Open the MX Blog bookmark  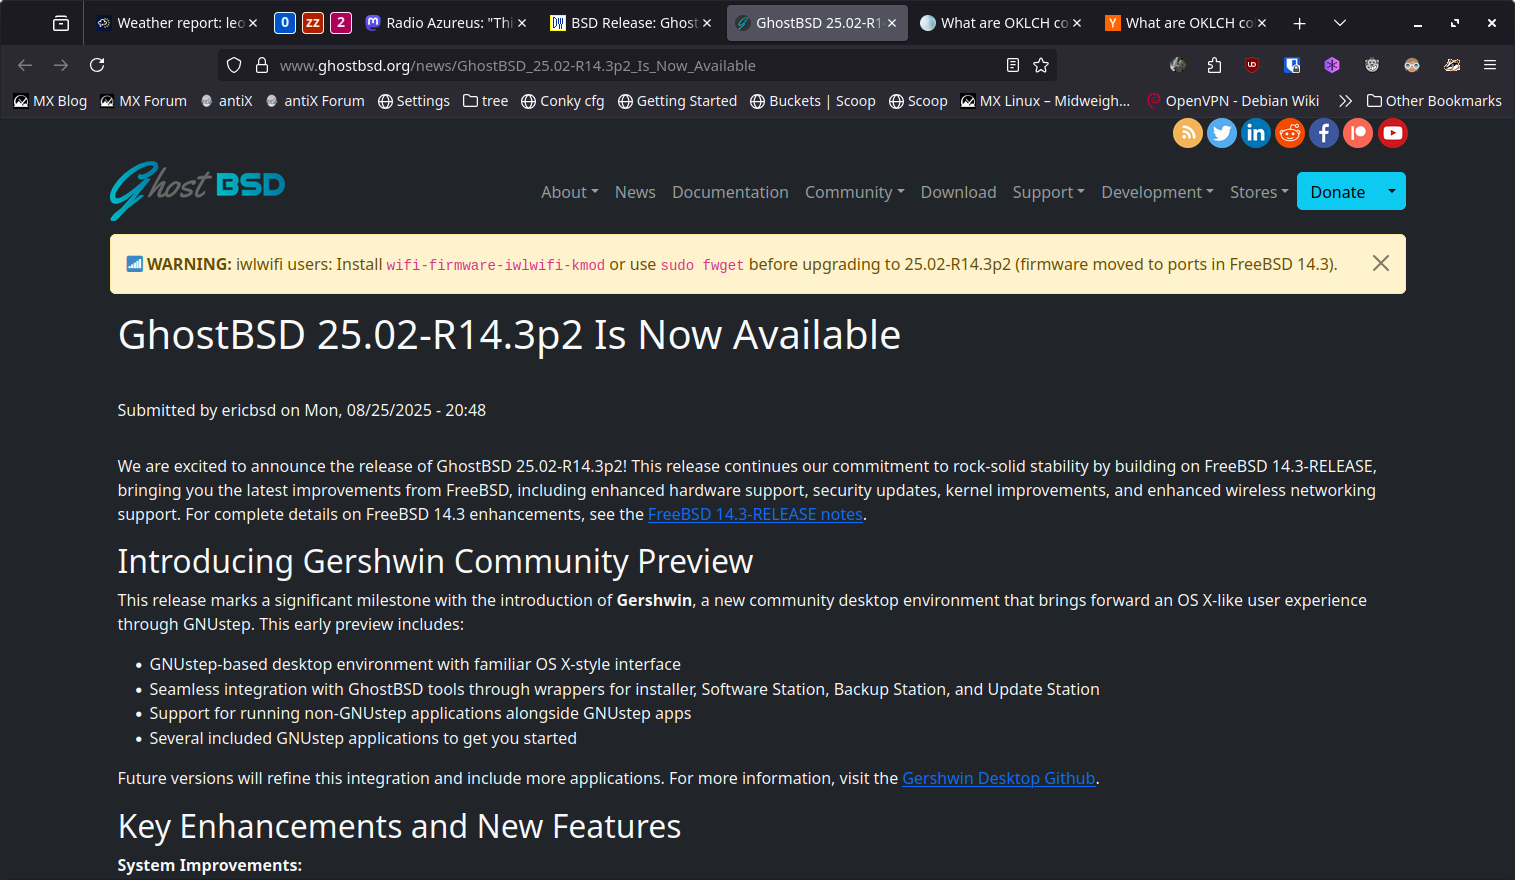coord(50,101)
